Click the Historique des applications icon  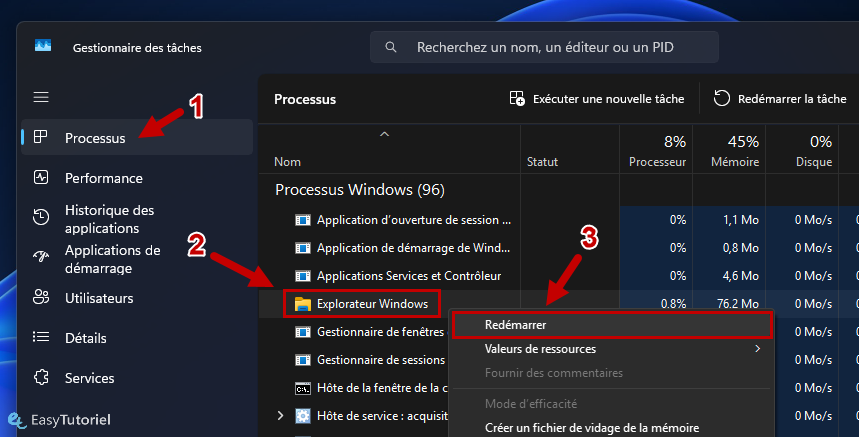(41, 217)
